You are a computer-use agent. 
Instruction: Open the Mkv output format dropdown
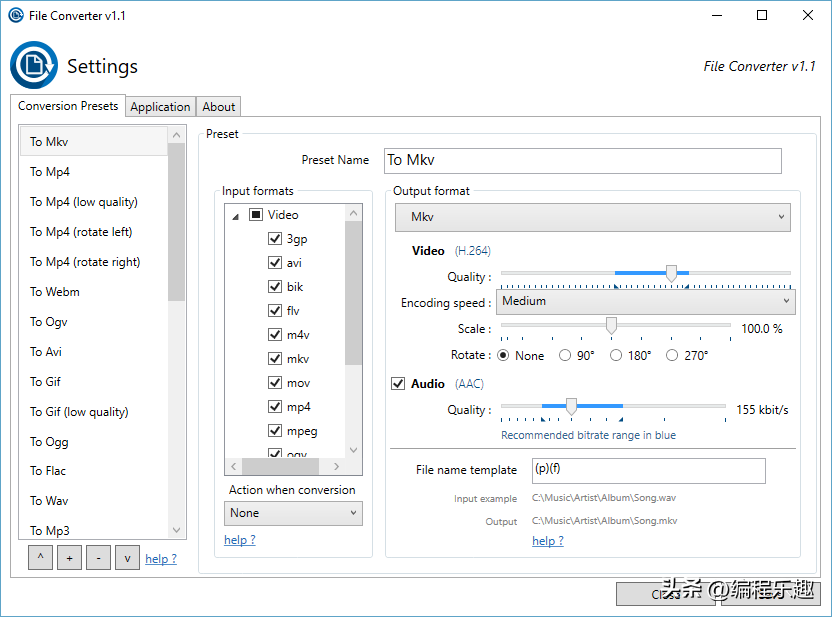click(593, 217)
